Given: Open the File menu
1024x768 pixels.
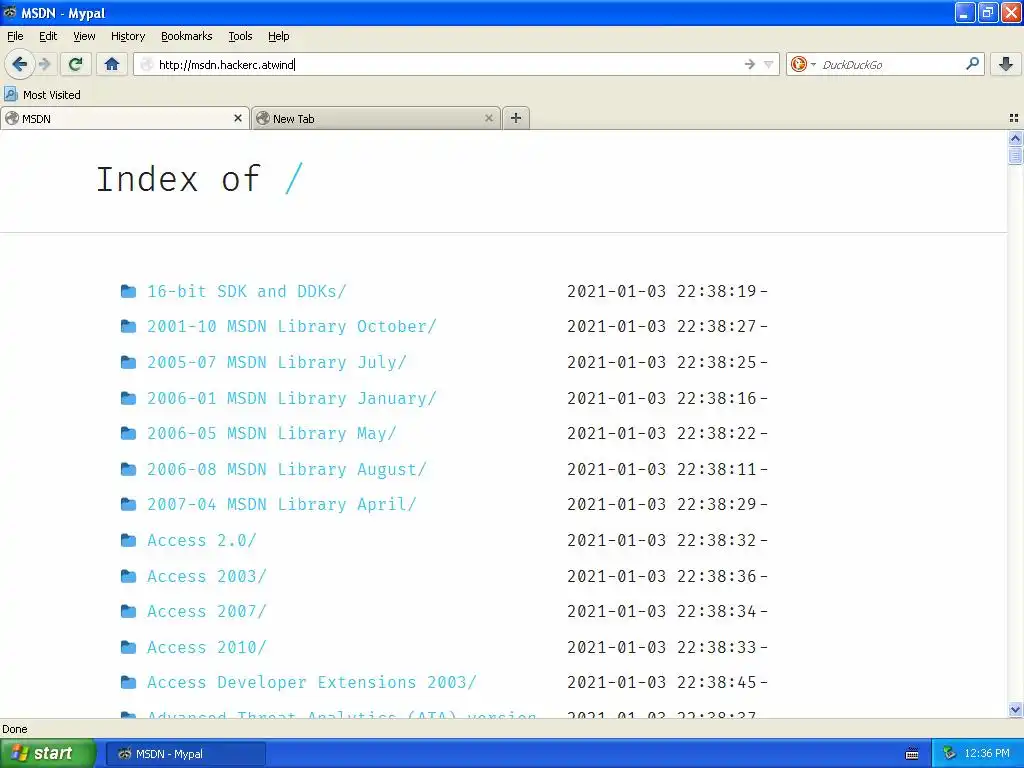Looking at the screenshot, I should [x=15, y=36].
